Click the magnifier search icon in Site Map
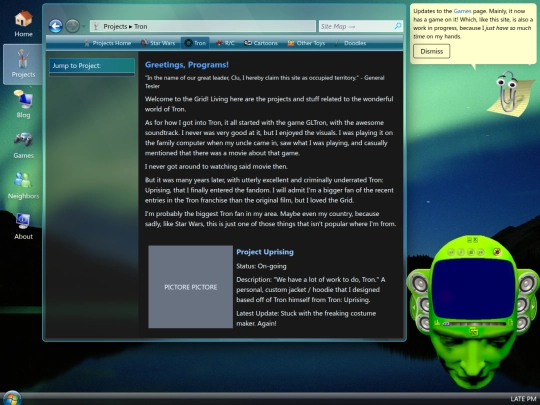Image resolution: width=540 pixels, height=405 pixels. coord(398,26)
